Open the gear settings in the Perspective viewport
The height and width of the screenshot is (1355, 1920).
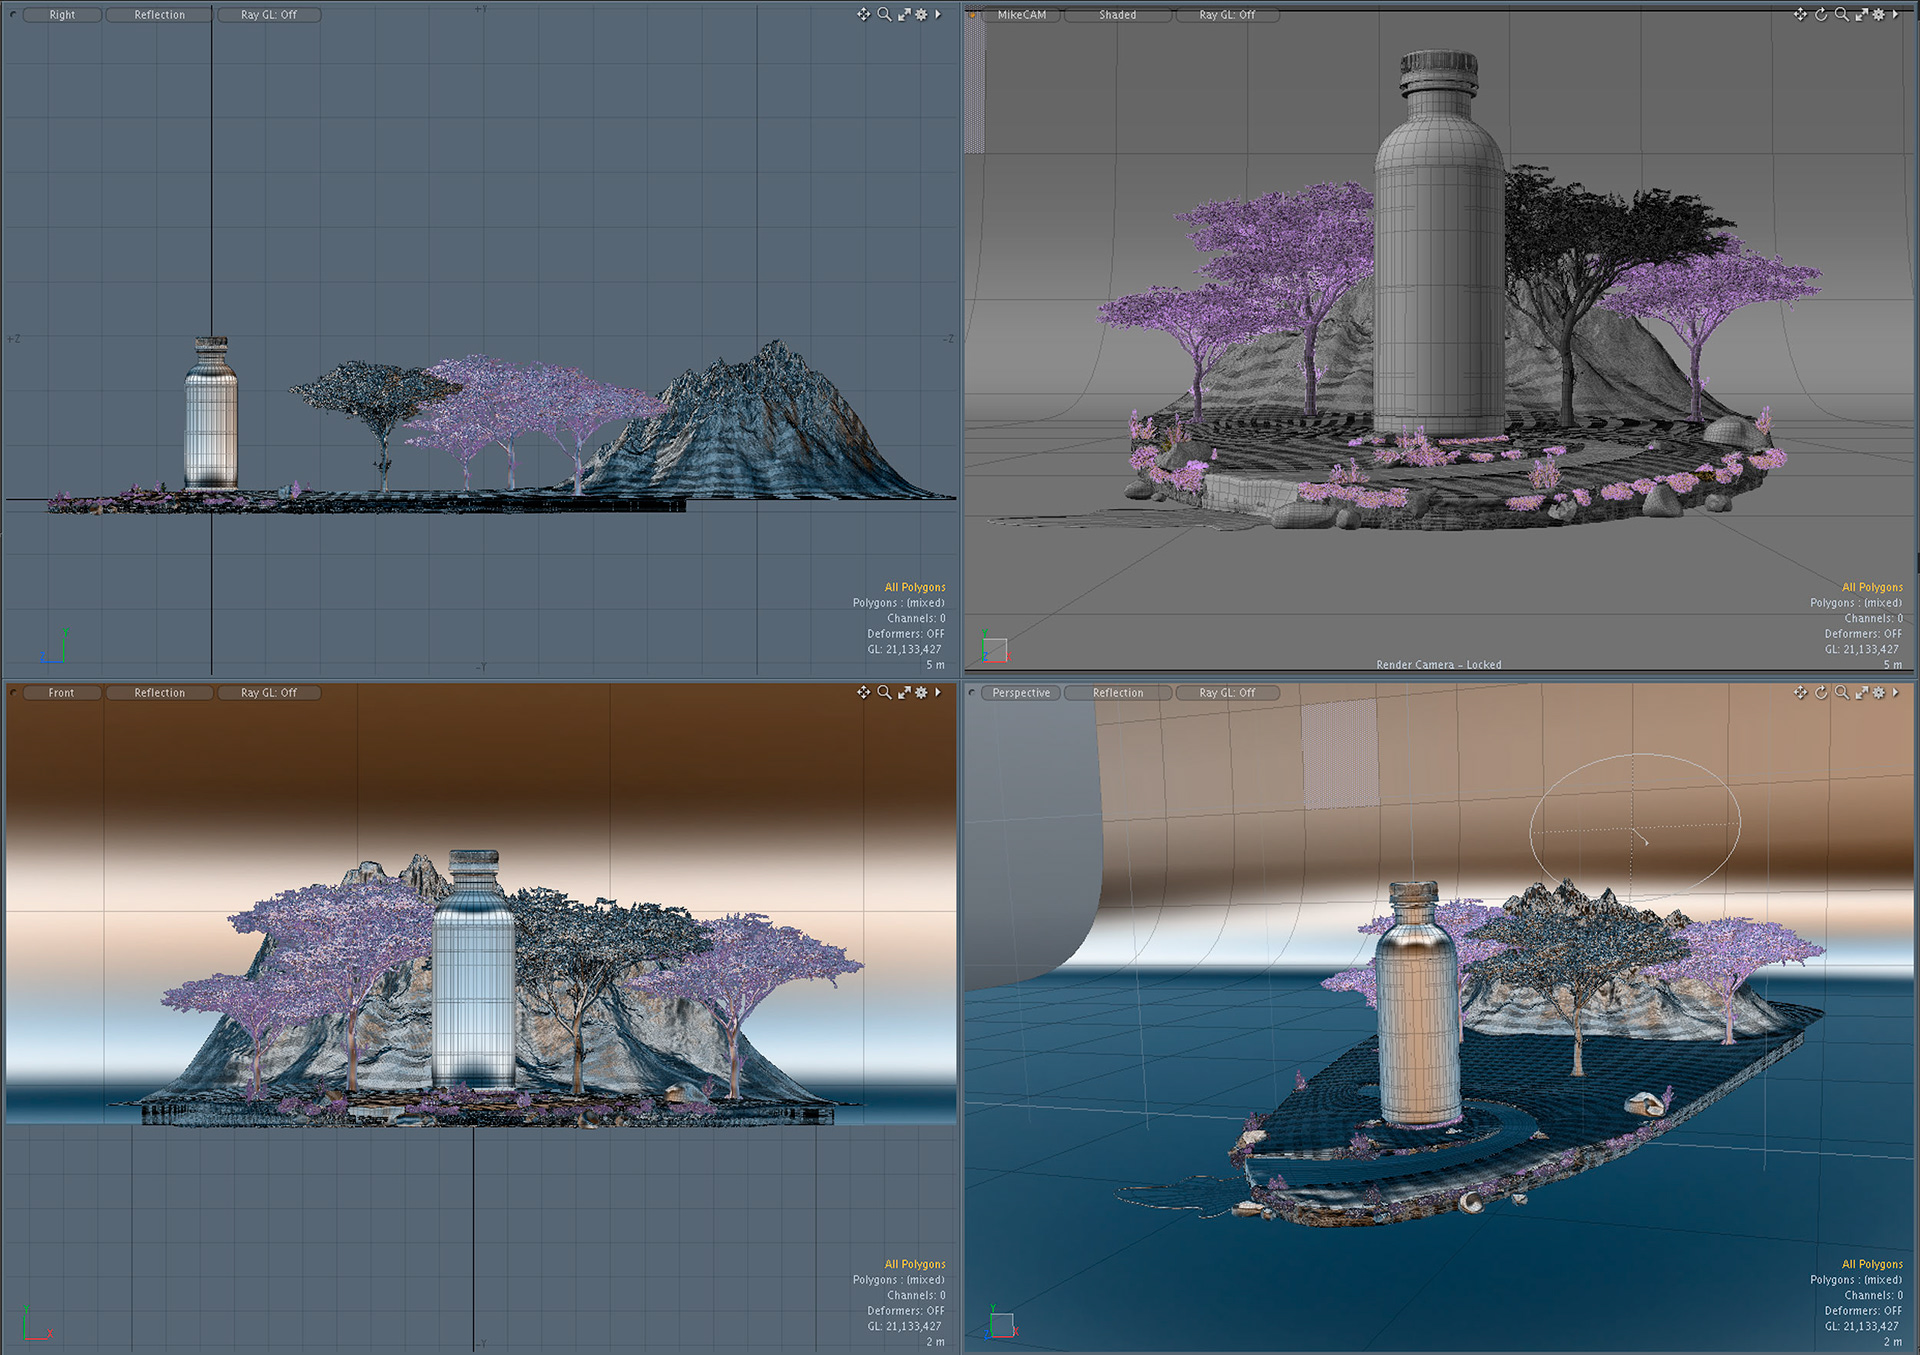click(1878, 692)
